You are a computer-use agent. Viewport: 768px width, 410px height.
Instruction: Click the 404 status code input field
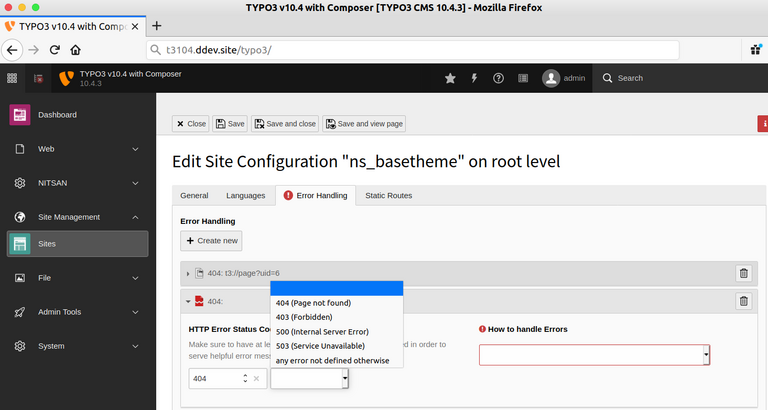(x=214, y=379)
